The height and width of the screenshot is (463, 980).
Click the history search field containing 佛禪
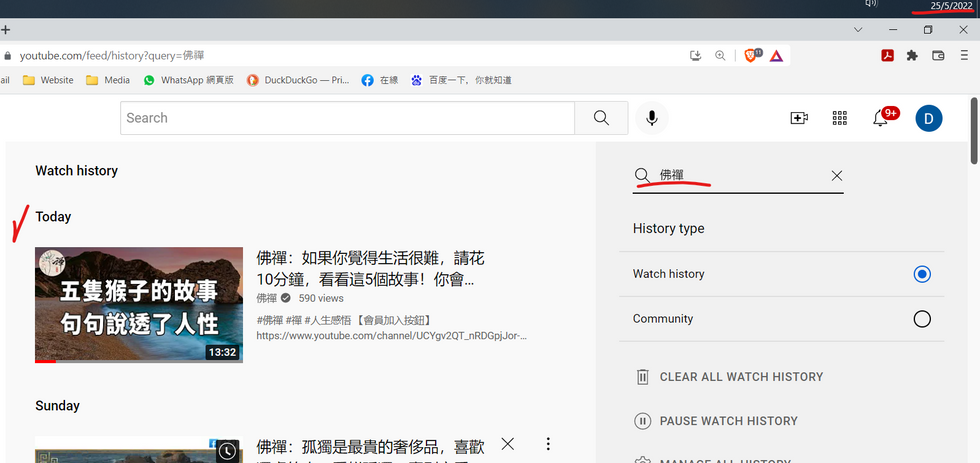(738, 176)
